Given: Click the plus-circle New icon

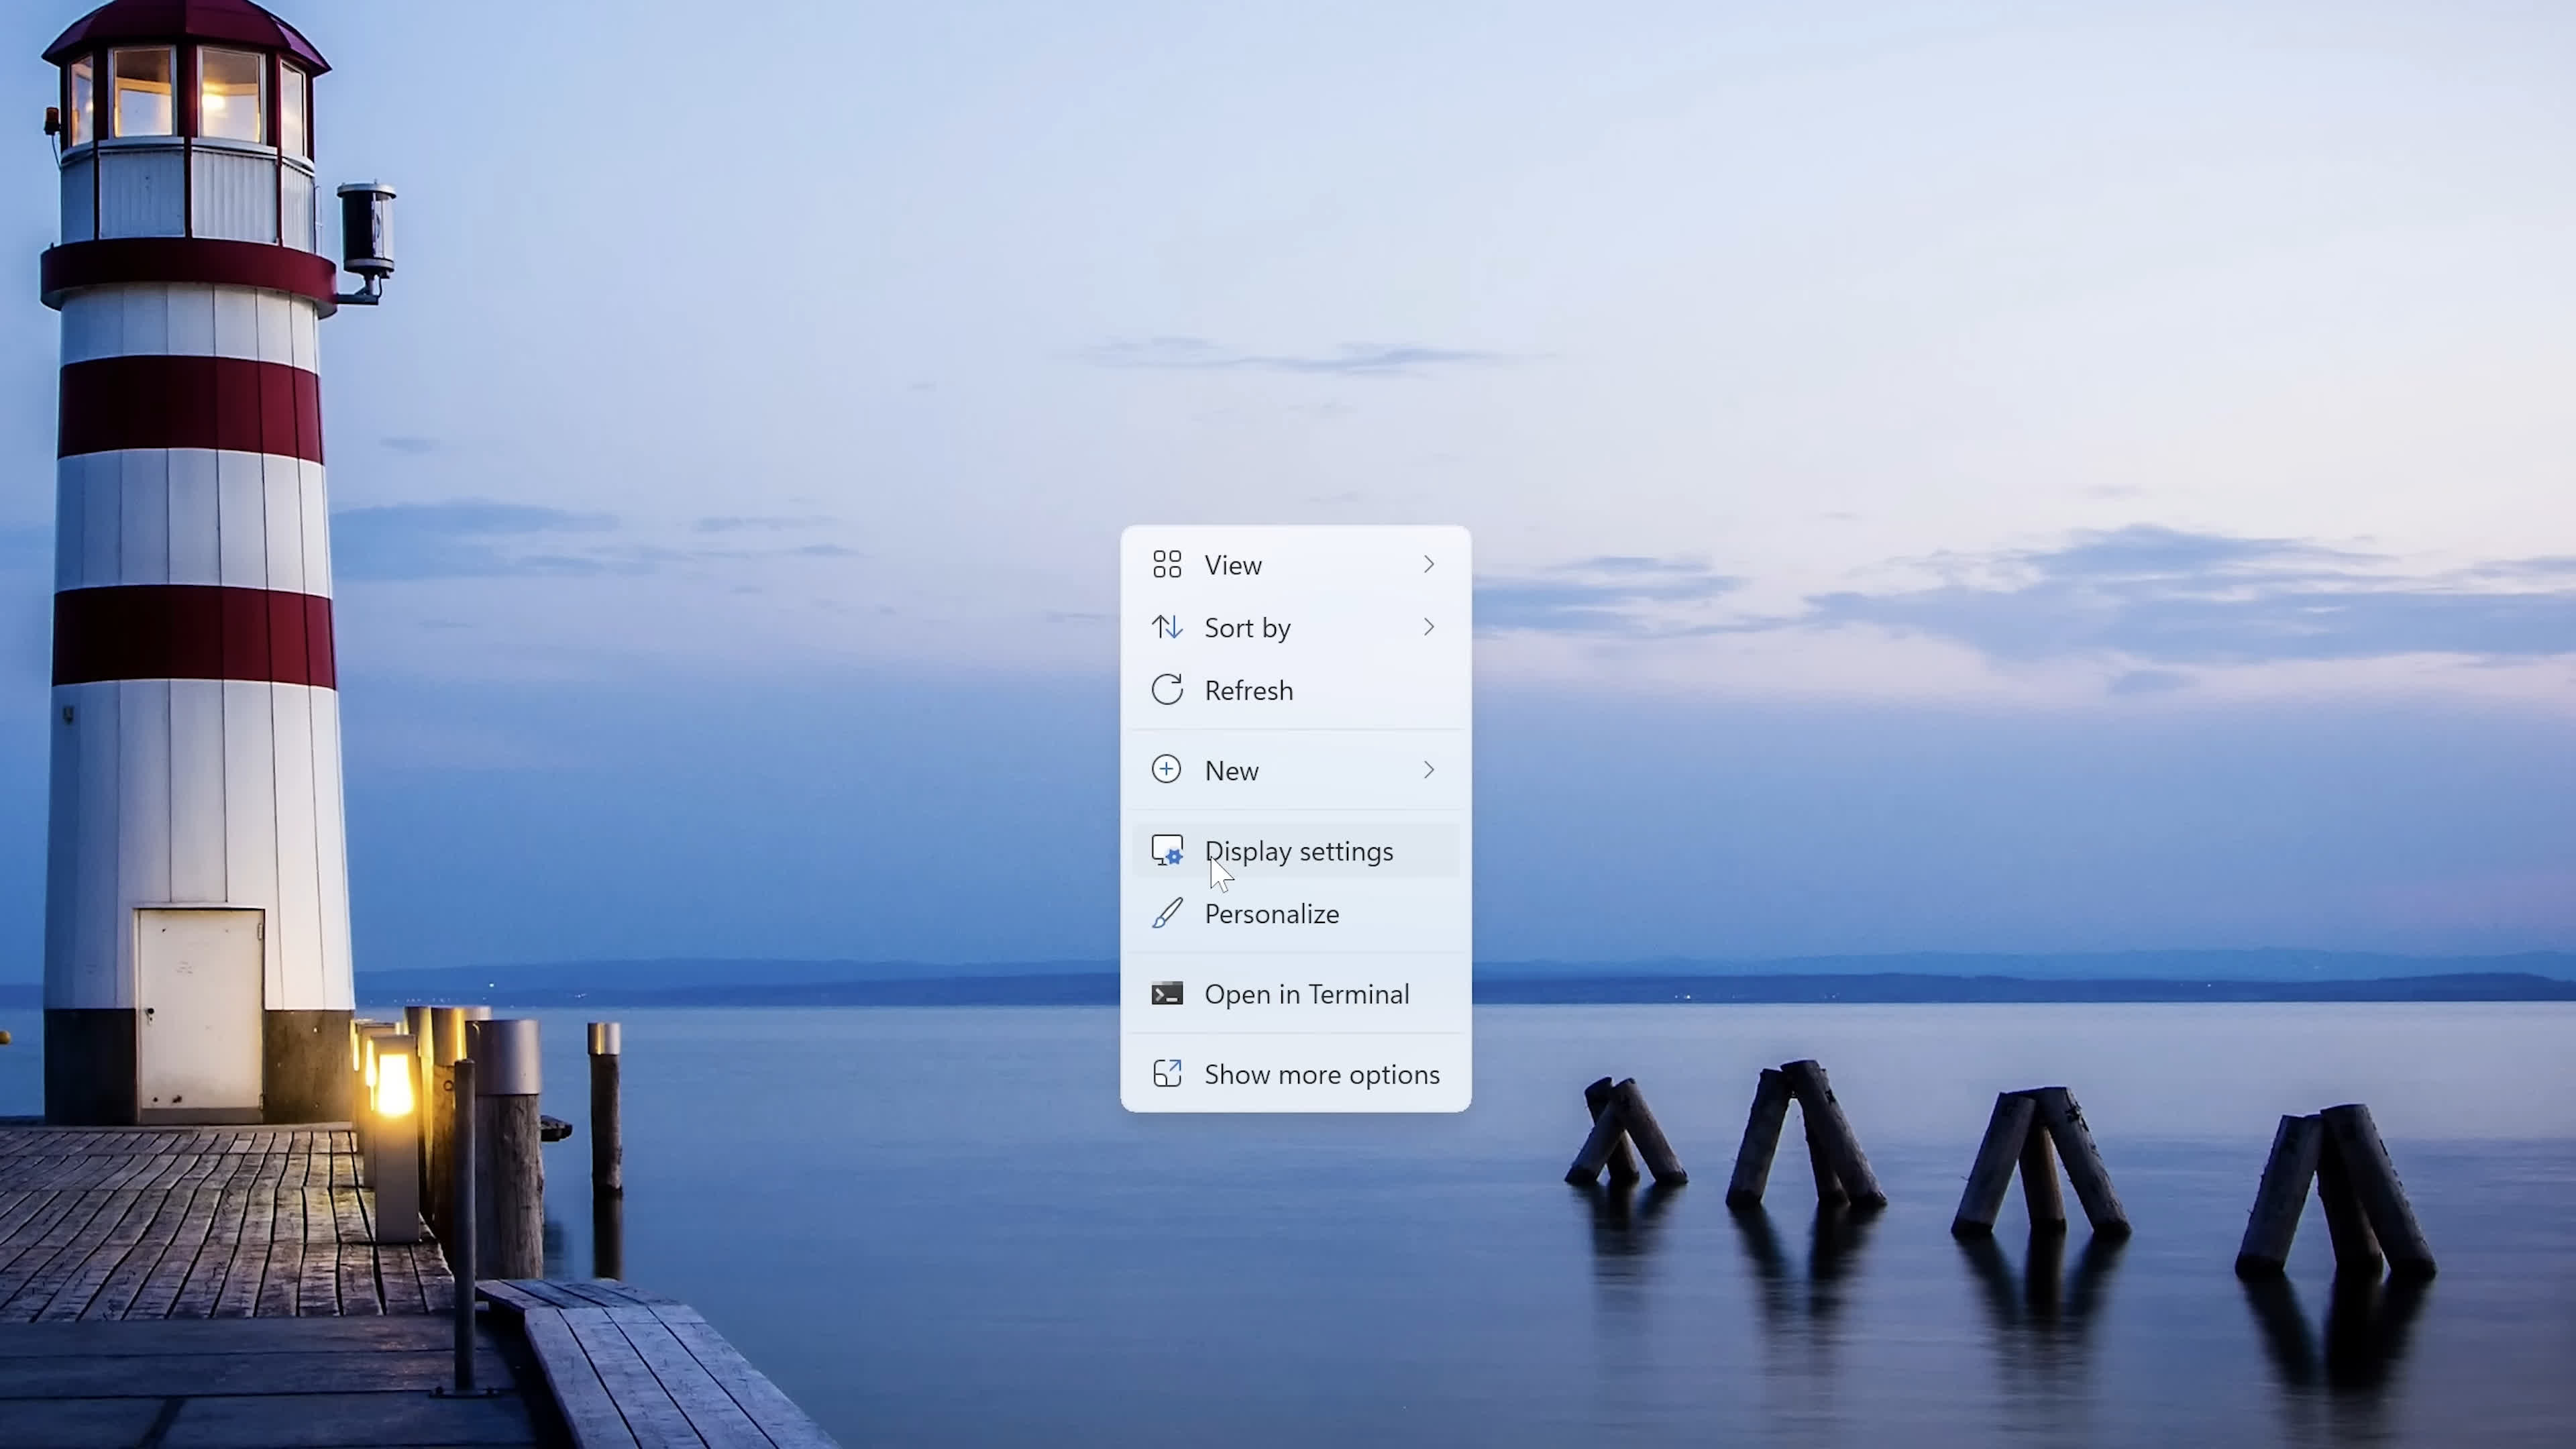Looking at the screenshot, I should tap(1167, 770).
